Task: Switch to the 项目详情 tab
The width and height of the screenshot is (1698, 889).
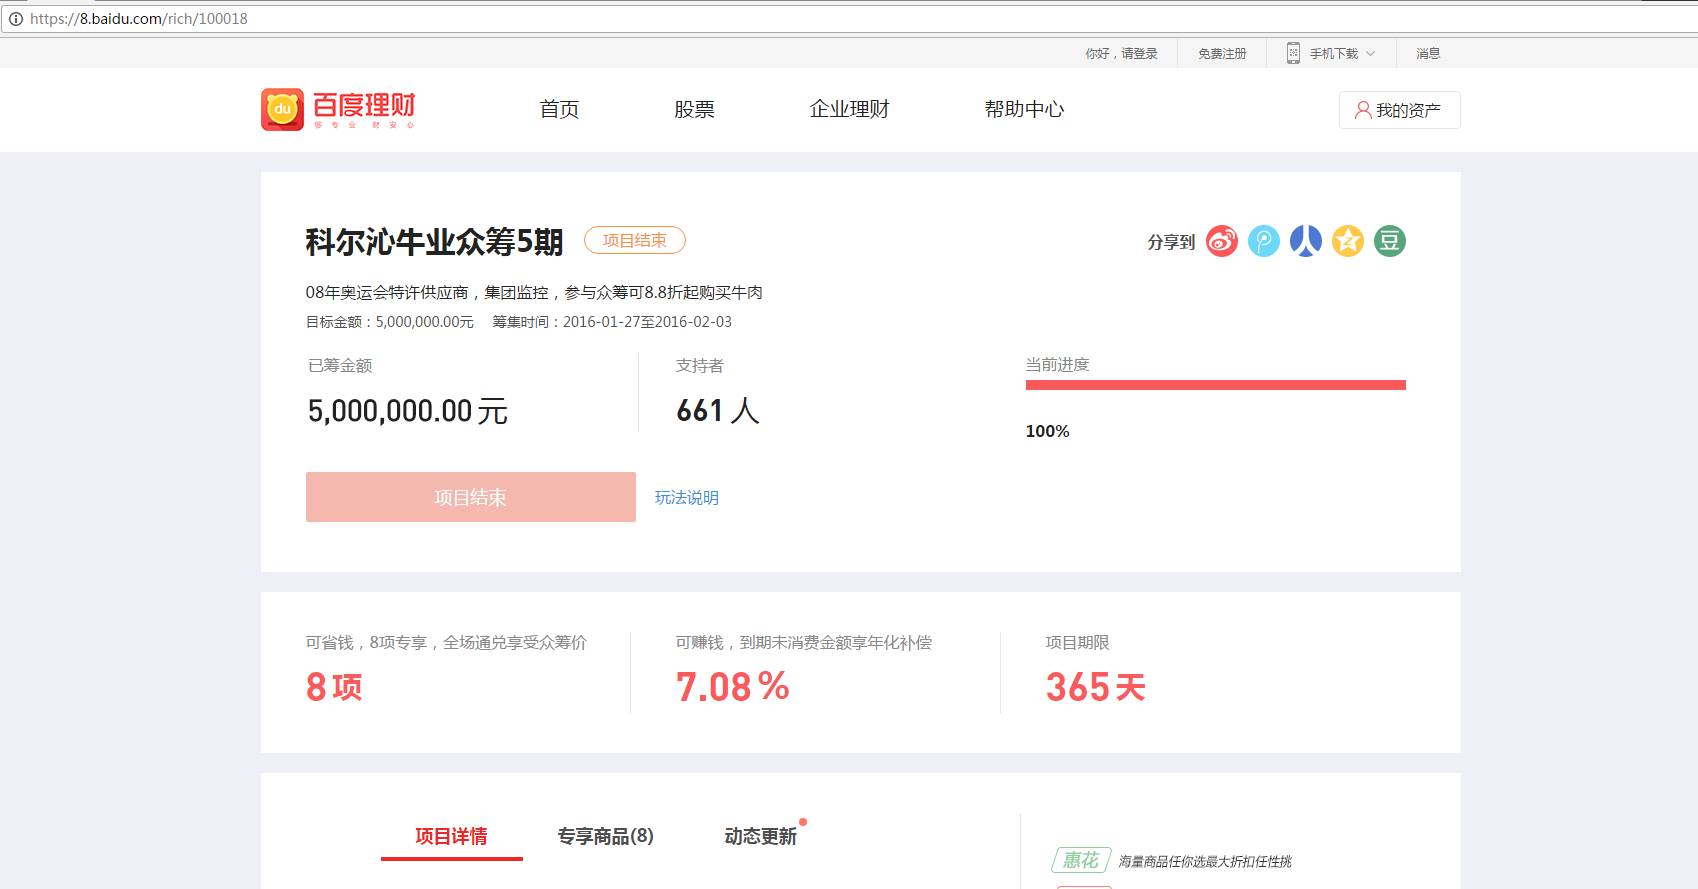Action: point(452,836)
